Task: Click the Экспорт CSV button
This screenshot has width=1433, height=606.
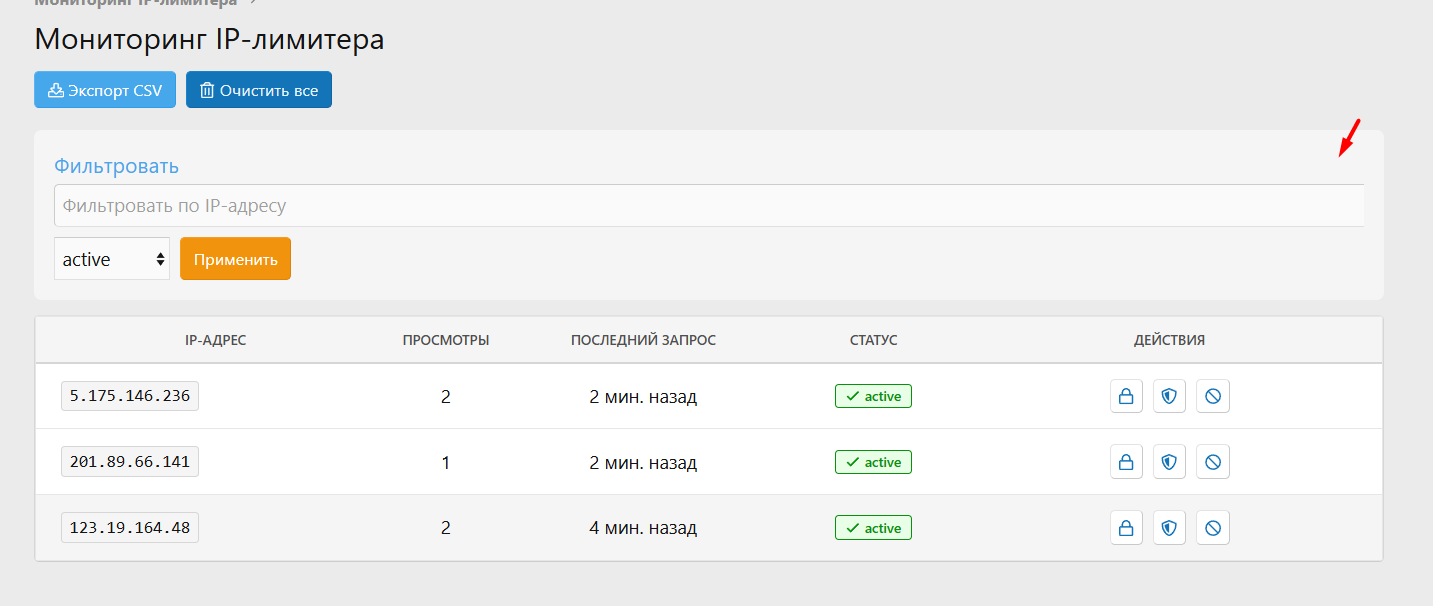Action: [105, 90]
